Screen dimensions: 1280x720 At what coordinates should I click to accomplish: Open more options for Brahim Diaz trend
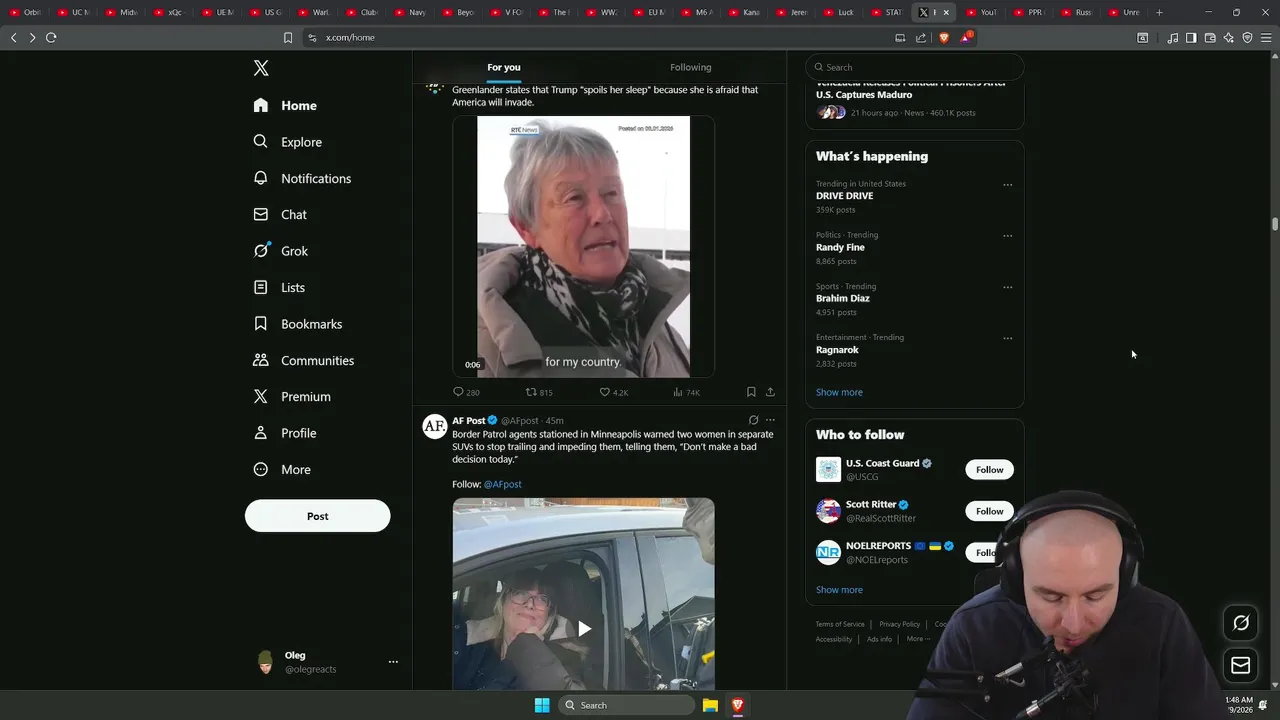[x=1007, y=287]
